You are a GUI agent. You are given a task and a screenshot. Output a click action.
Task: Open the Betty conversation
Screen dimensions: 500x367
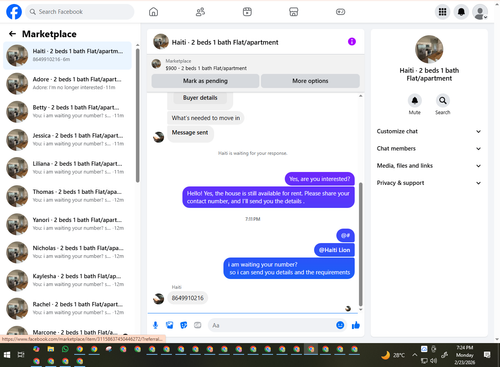[x=67, y=112]
